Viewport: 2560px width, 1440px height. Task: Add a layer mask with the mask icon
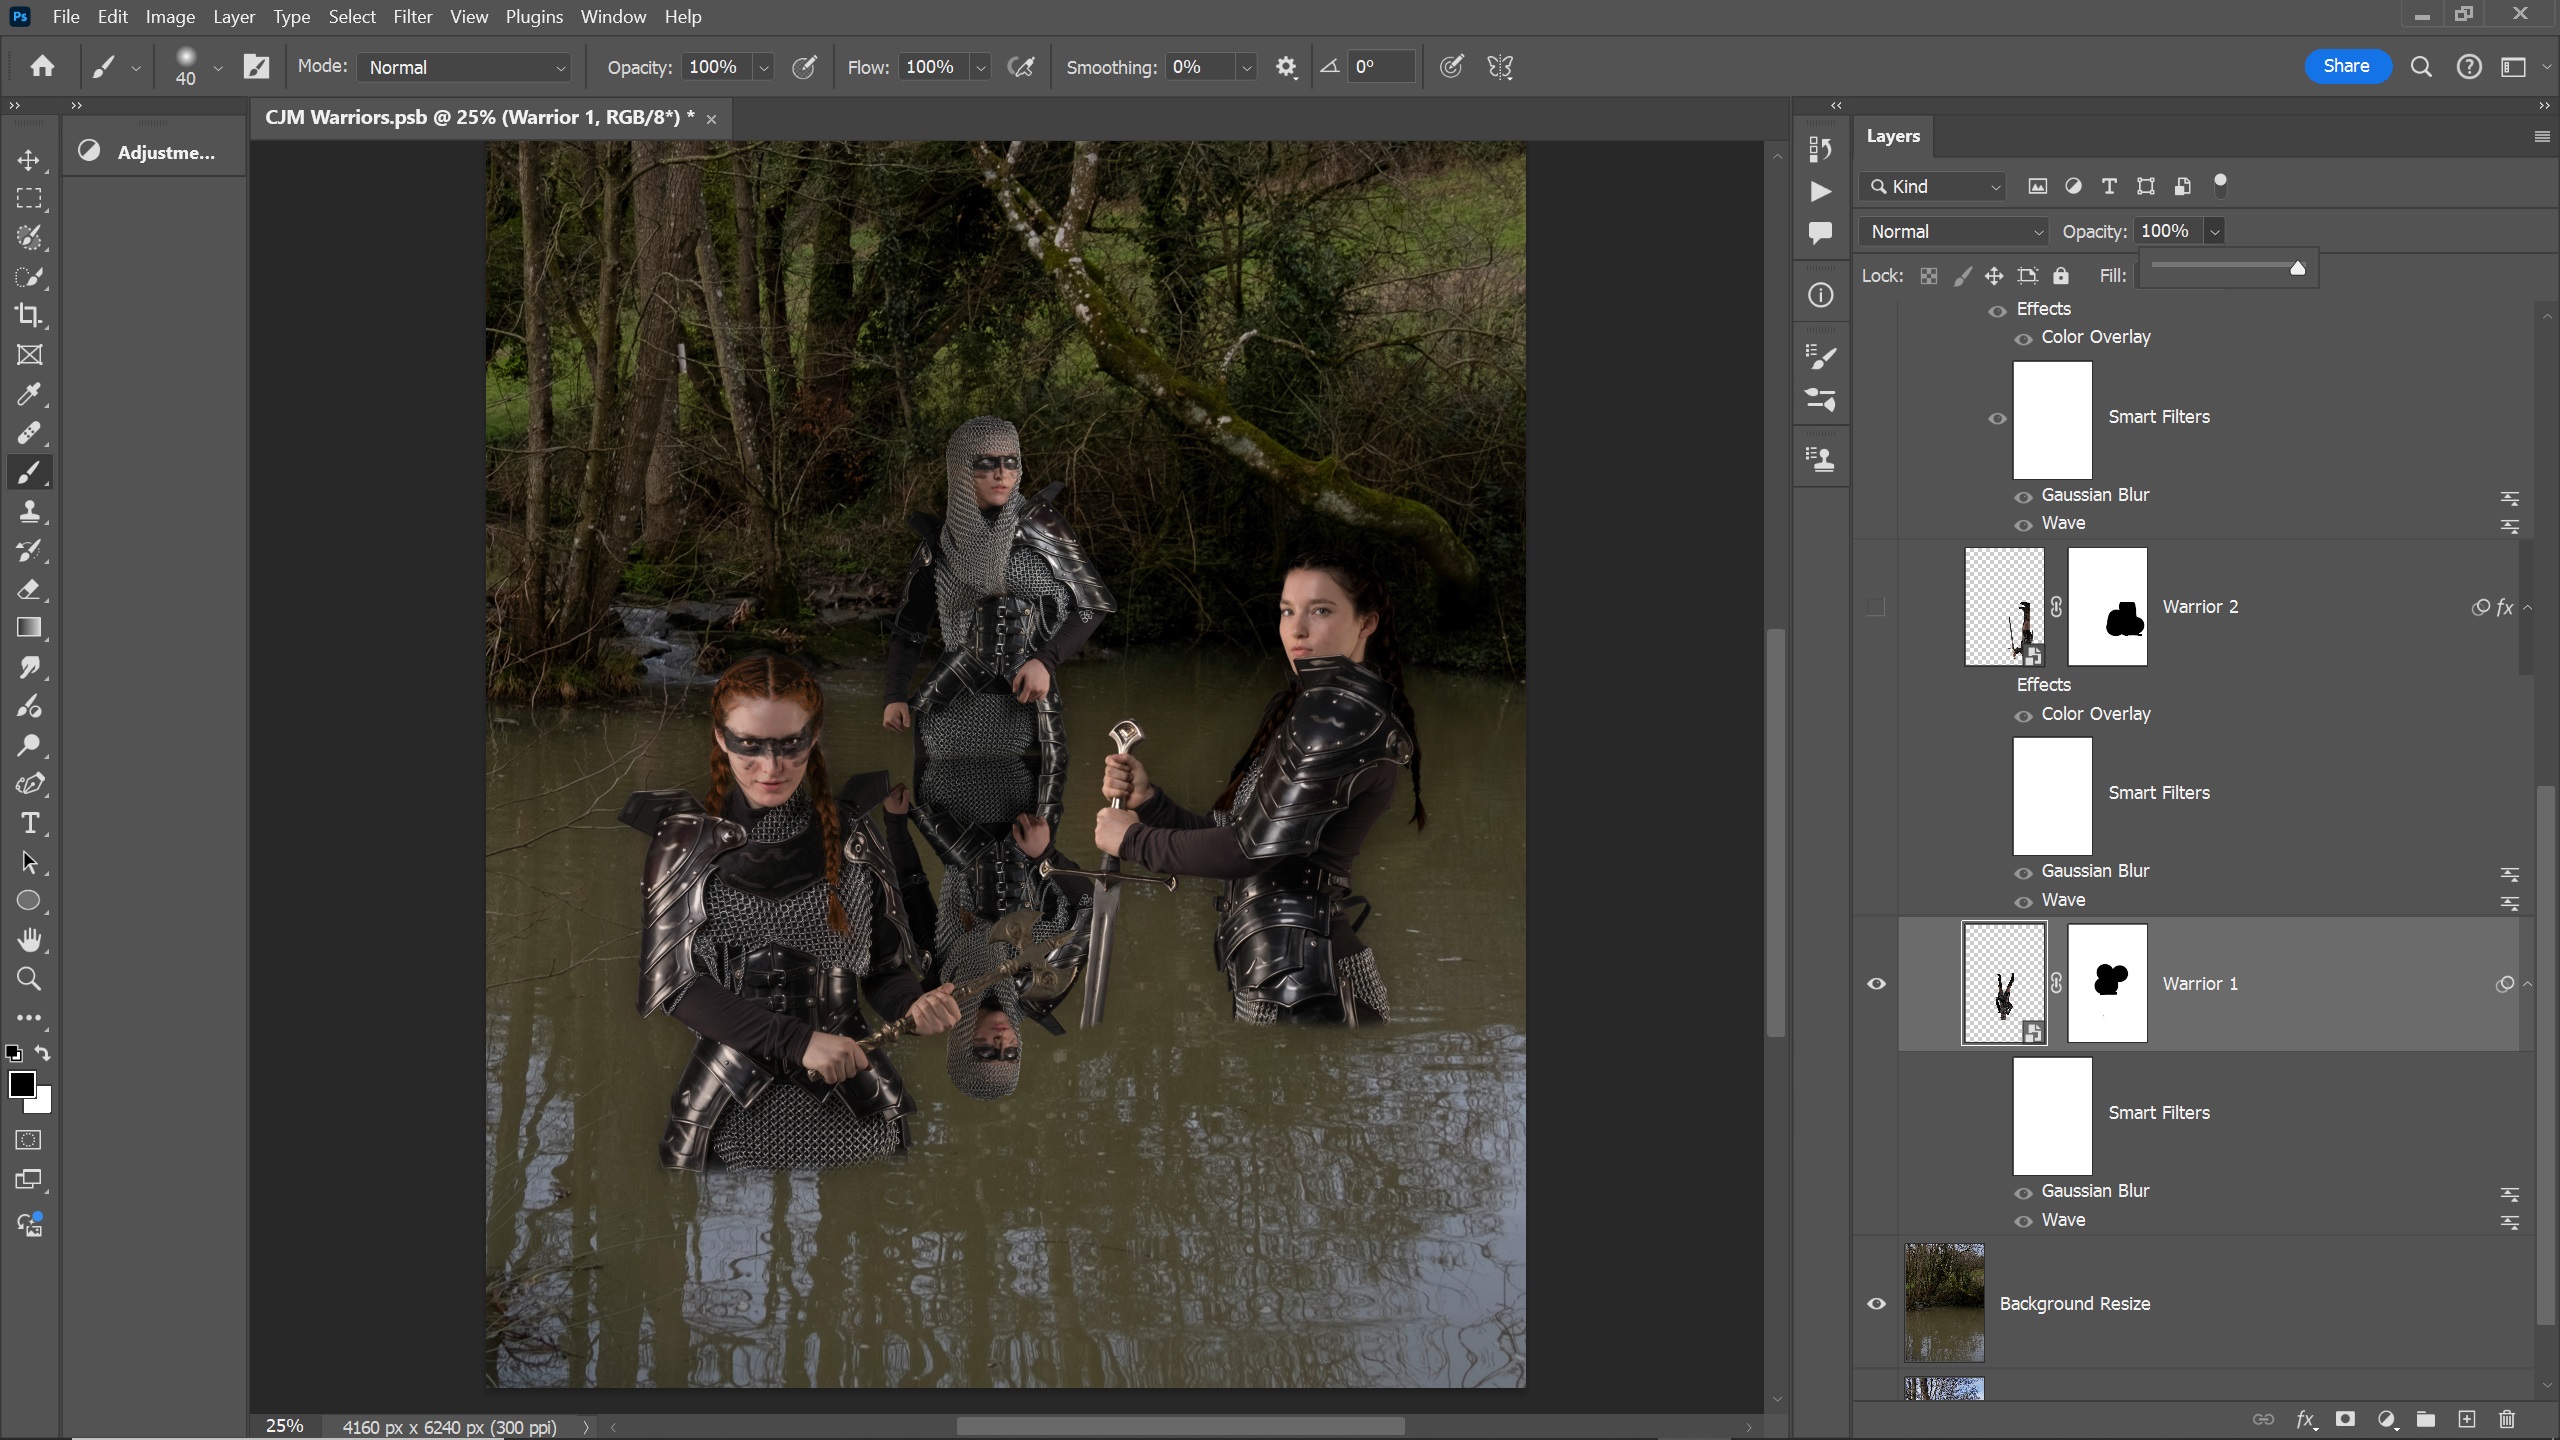2345,1419
